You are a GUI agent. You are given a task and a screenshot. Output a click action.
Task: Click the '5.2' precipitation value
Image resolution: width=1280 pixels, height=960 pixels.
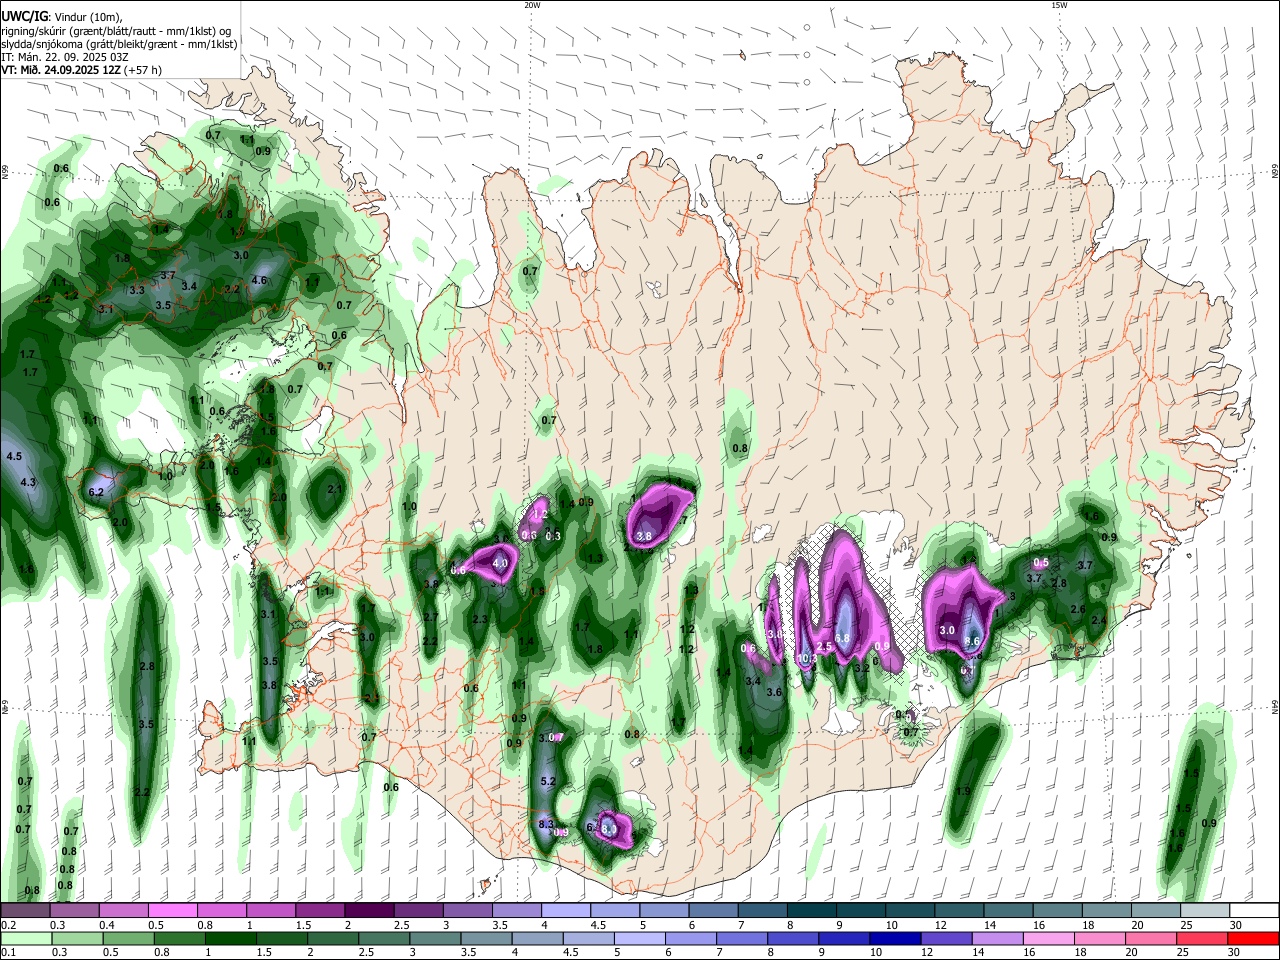pos(547,781)
